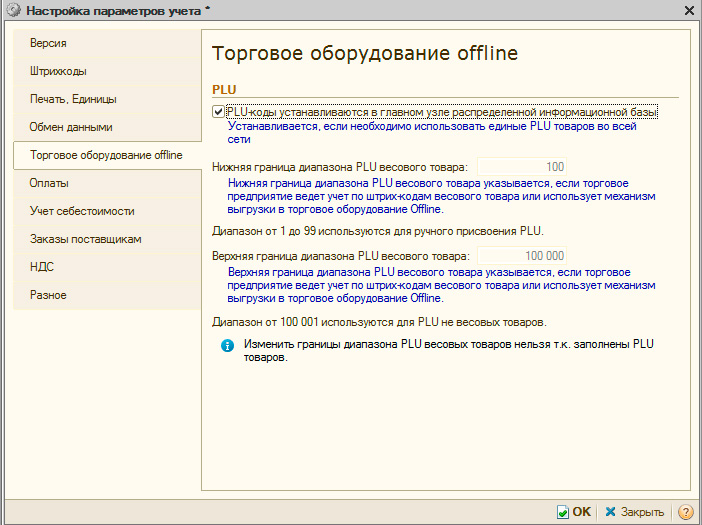
Task: Click the lower PLU range field showing 100
Action: (x=523, y=168)
